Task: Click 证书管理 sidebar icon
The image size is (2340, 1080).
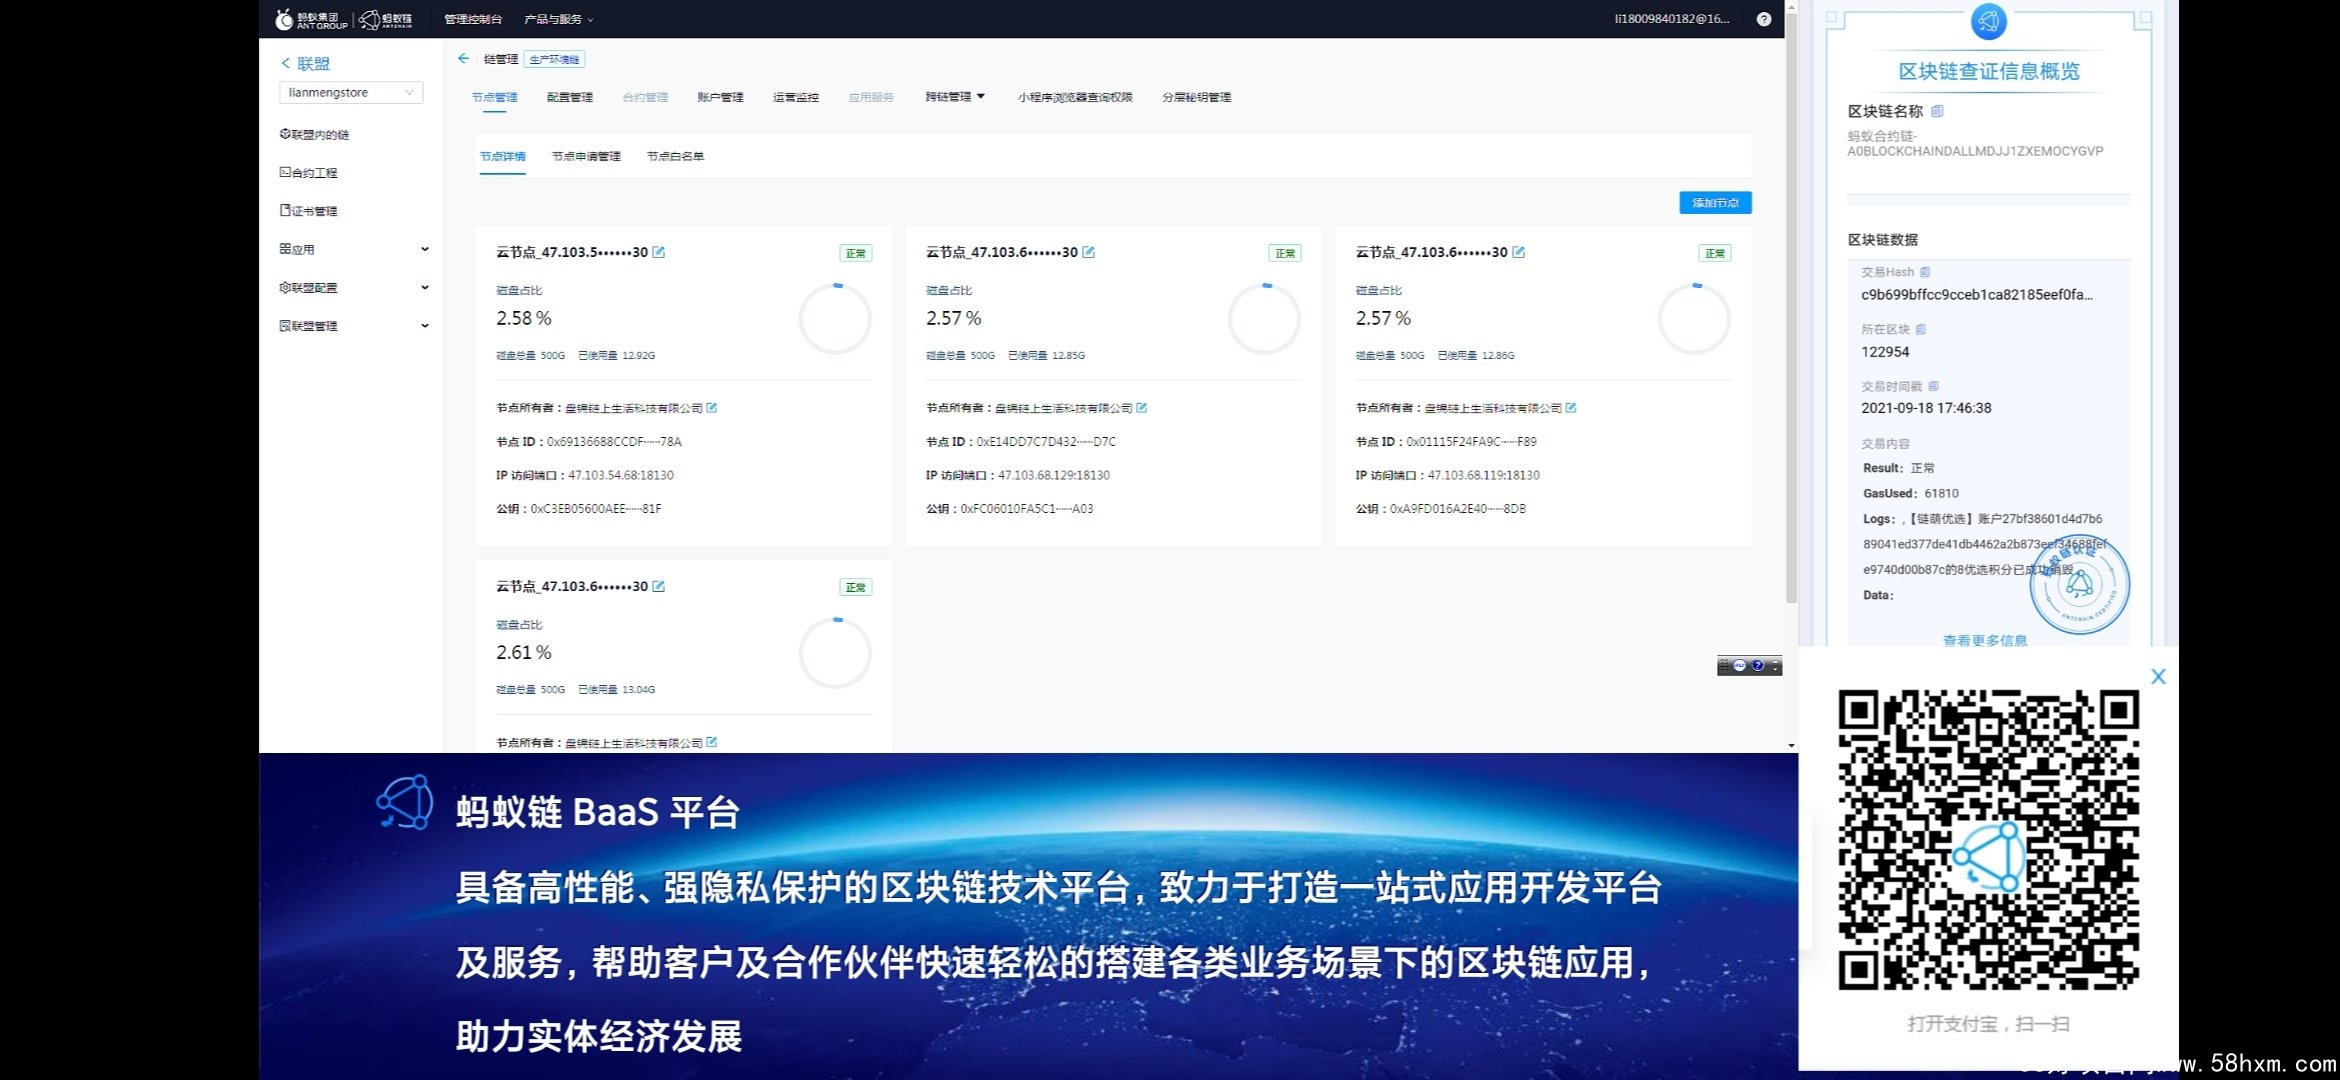Action: 285,210
